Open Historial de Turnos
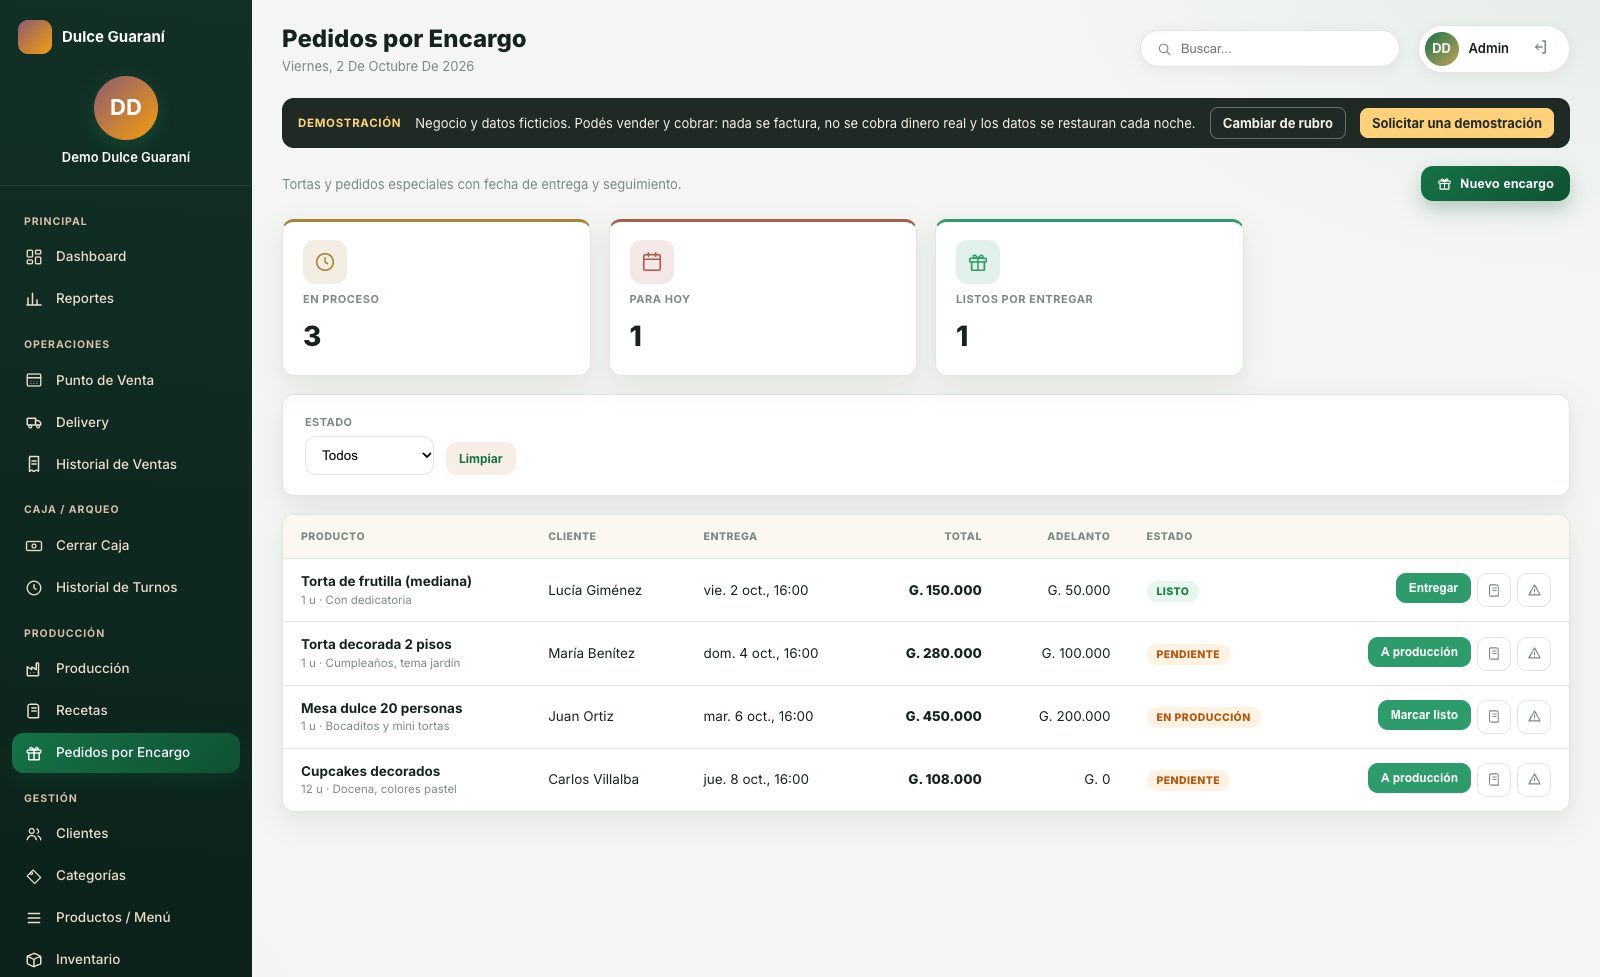This screenshot has height=977, width=1600. [126, 587]
